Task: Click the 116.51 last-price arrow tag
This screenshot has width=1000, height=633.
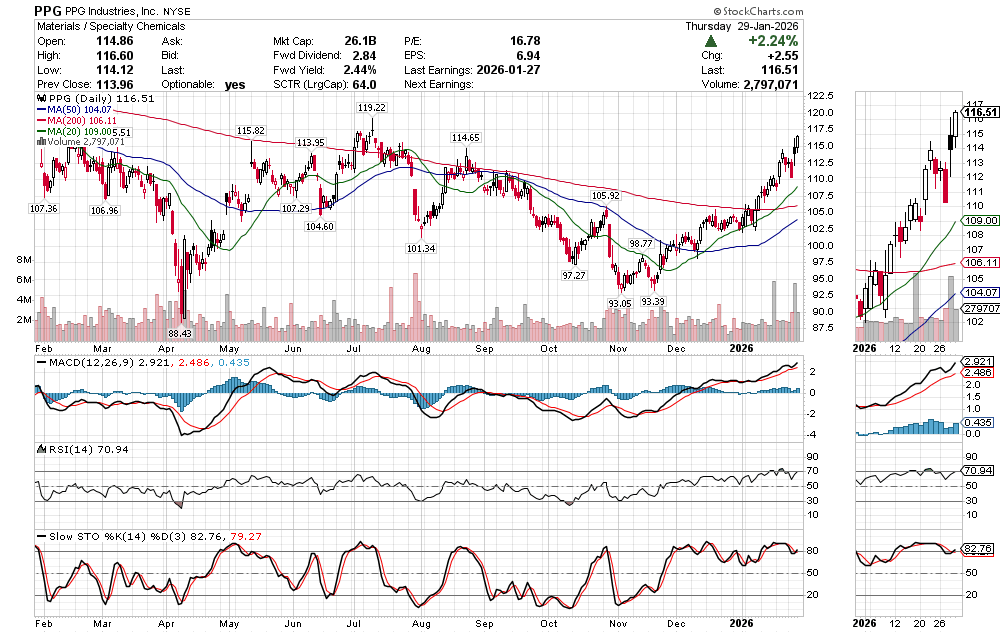Action: [980, 112]
